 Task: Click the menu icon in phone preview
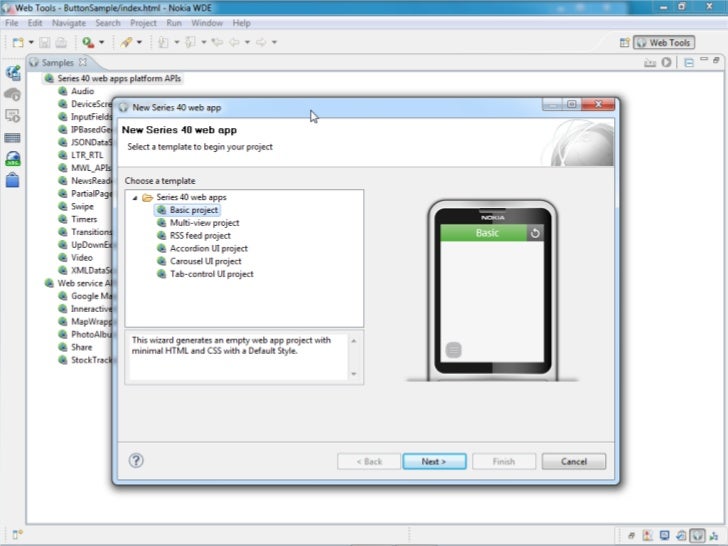[x=454, y=350]
